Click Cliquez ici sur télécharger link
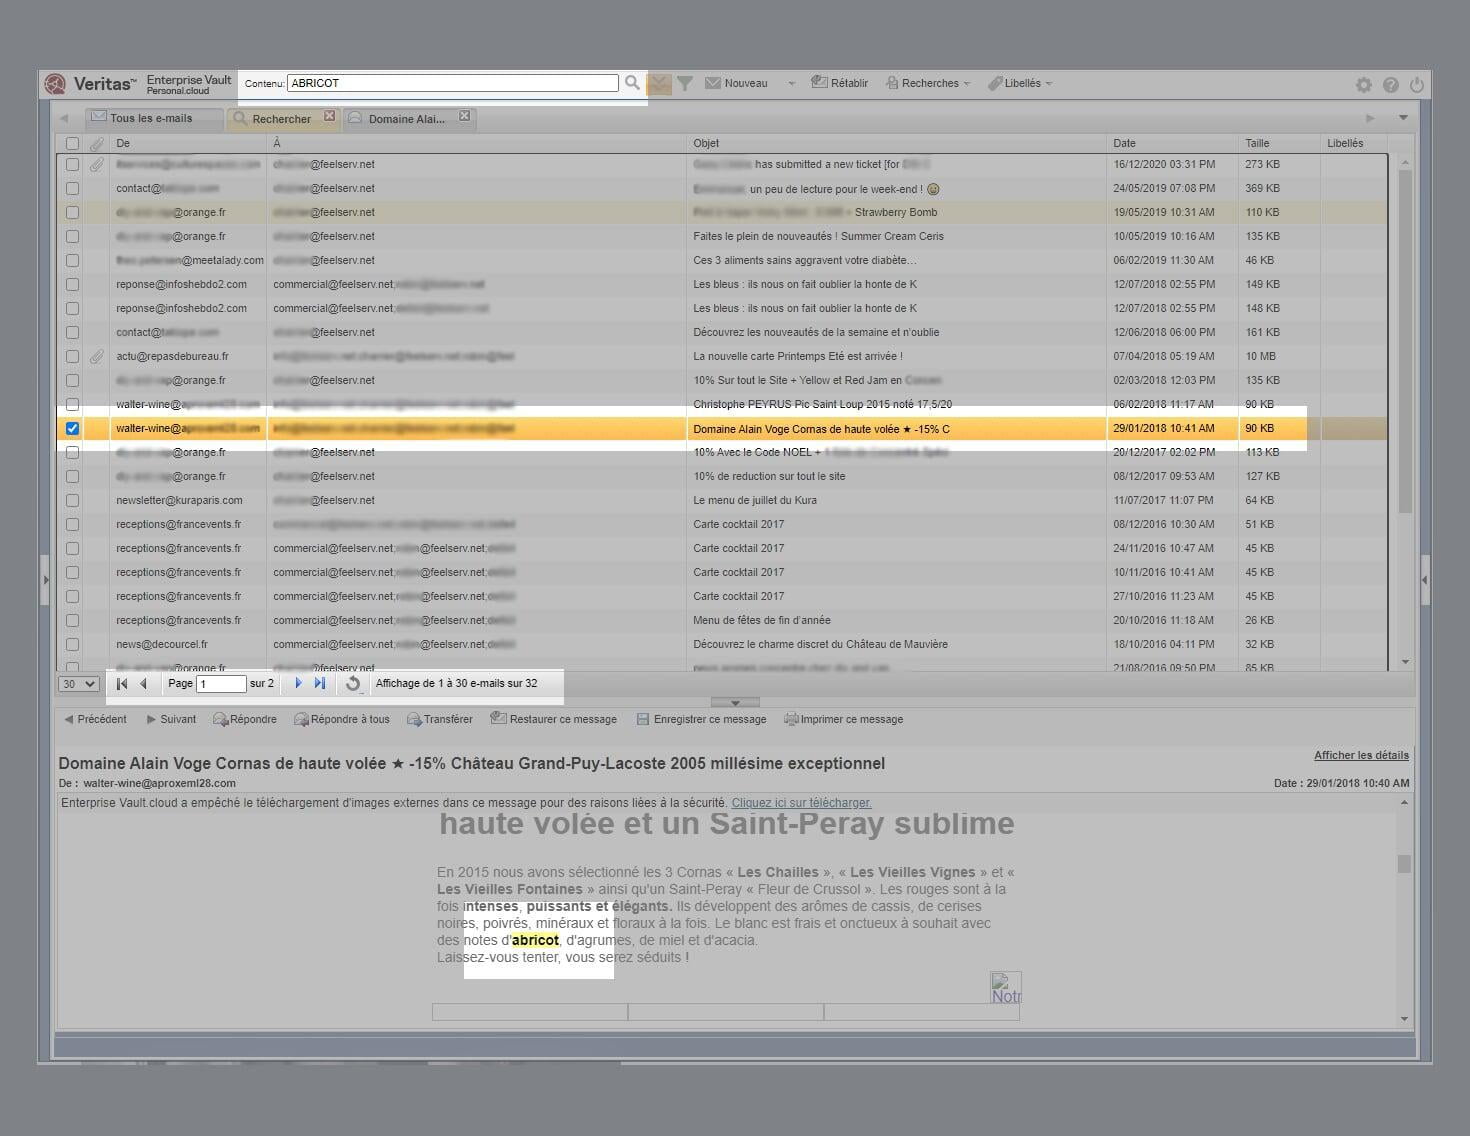1470x1136 pixels. [801, 802]
